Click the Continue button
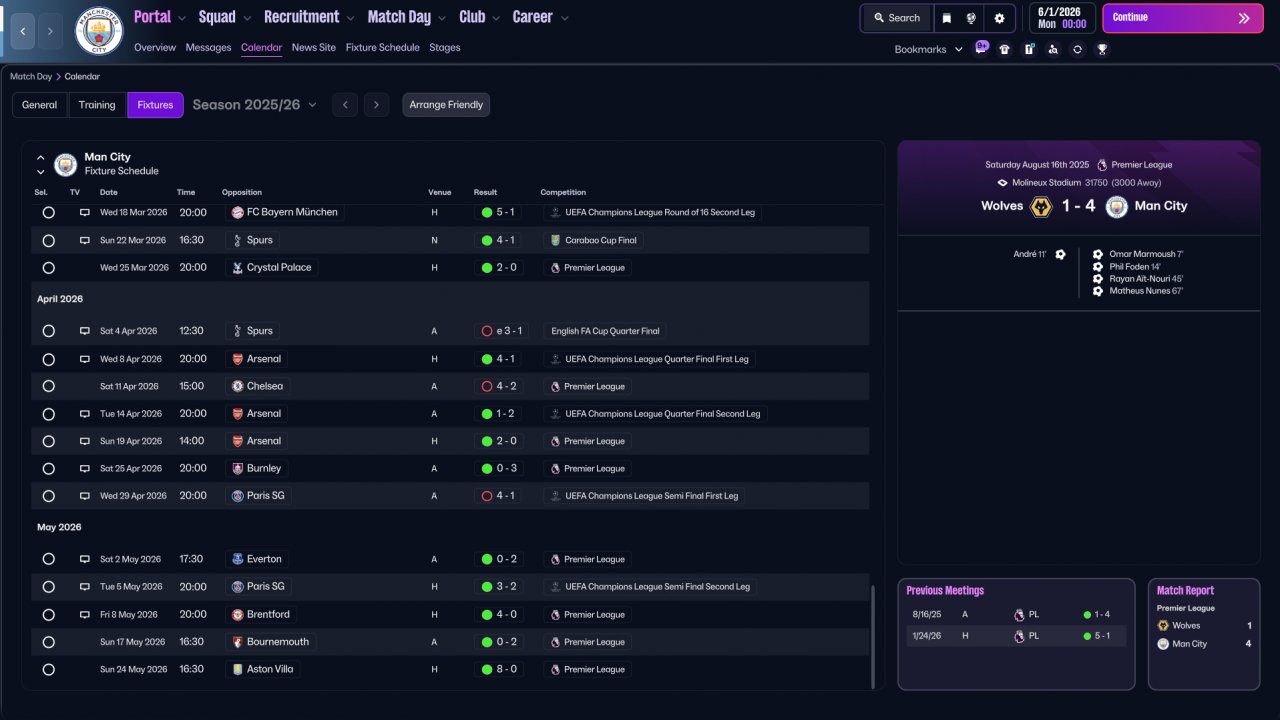Viewport: 1280px width, 720px height. point(1182,18)
